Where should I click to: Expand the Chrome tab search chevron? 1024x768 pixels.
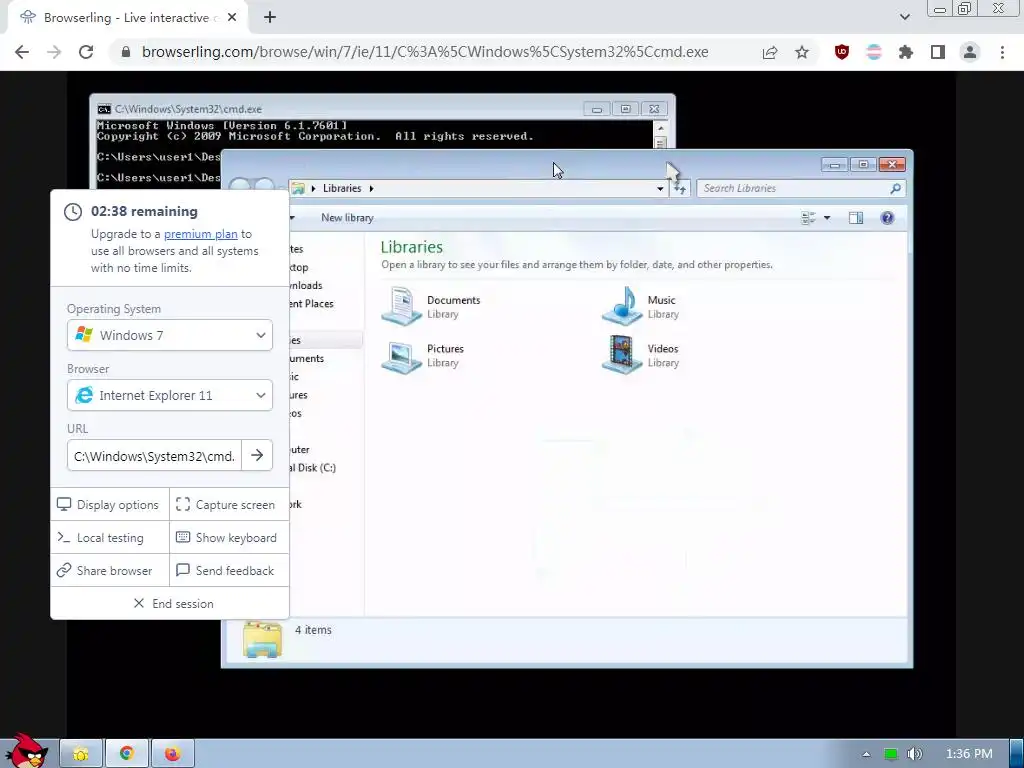pyautogui.click(x=904, y=17)
